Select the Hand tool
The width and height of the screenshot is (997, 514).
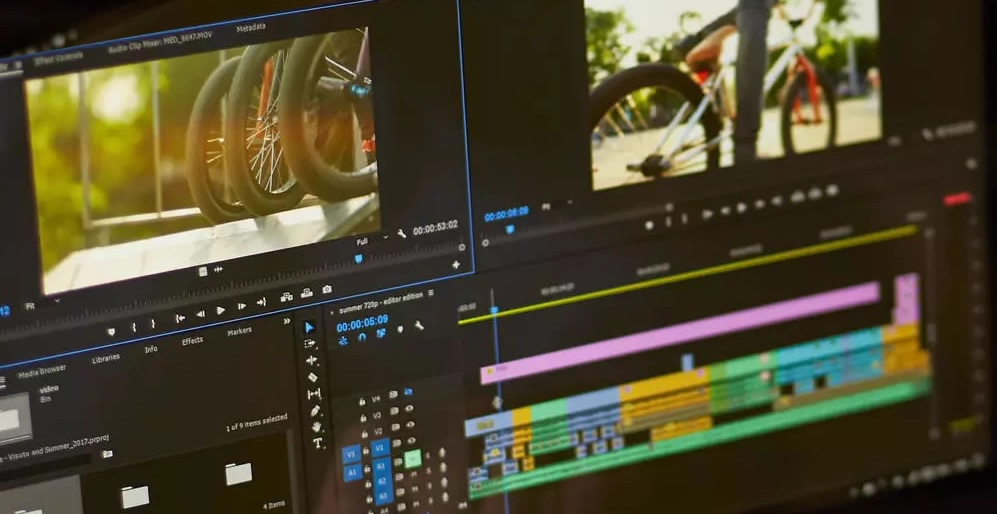pyautogui.click(x=317, y=426)
